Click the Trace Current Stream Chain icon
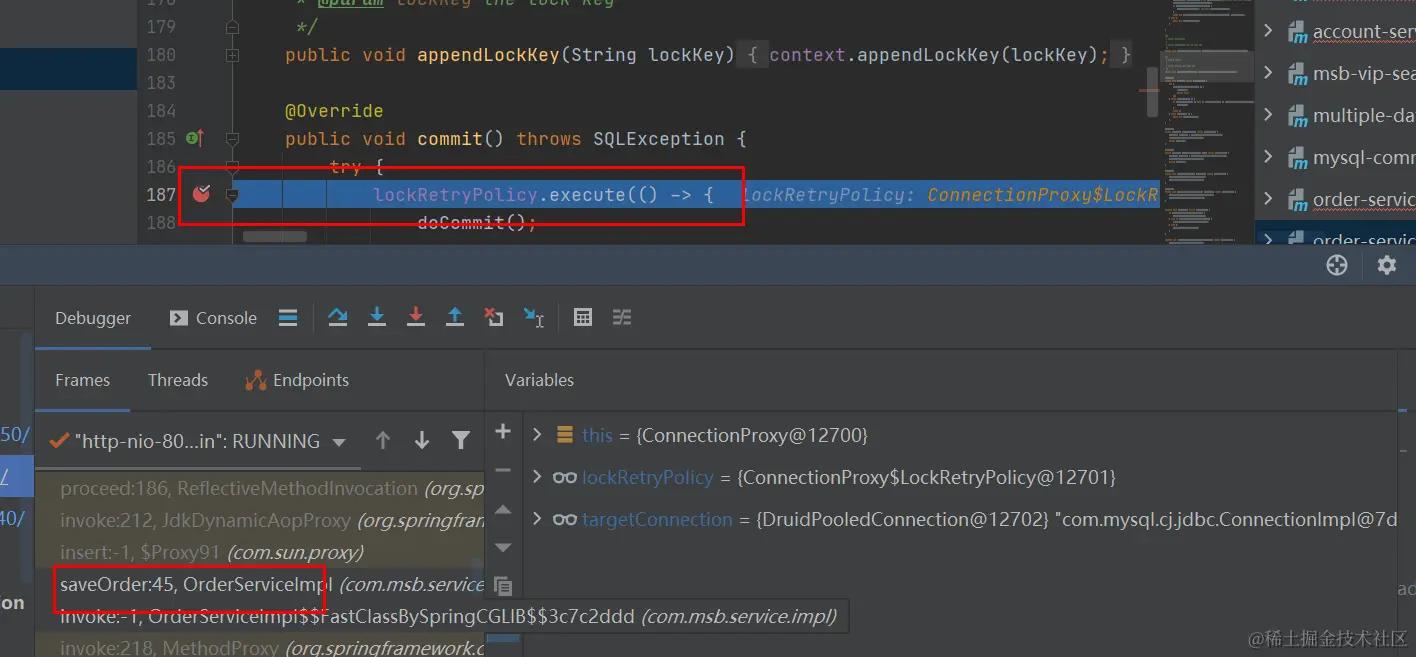The height and width of the screenshot is (657, 1416). (x=622, y=318)
